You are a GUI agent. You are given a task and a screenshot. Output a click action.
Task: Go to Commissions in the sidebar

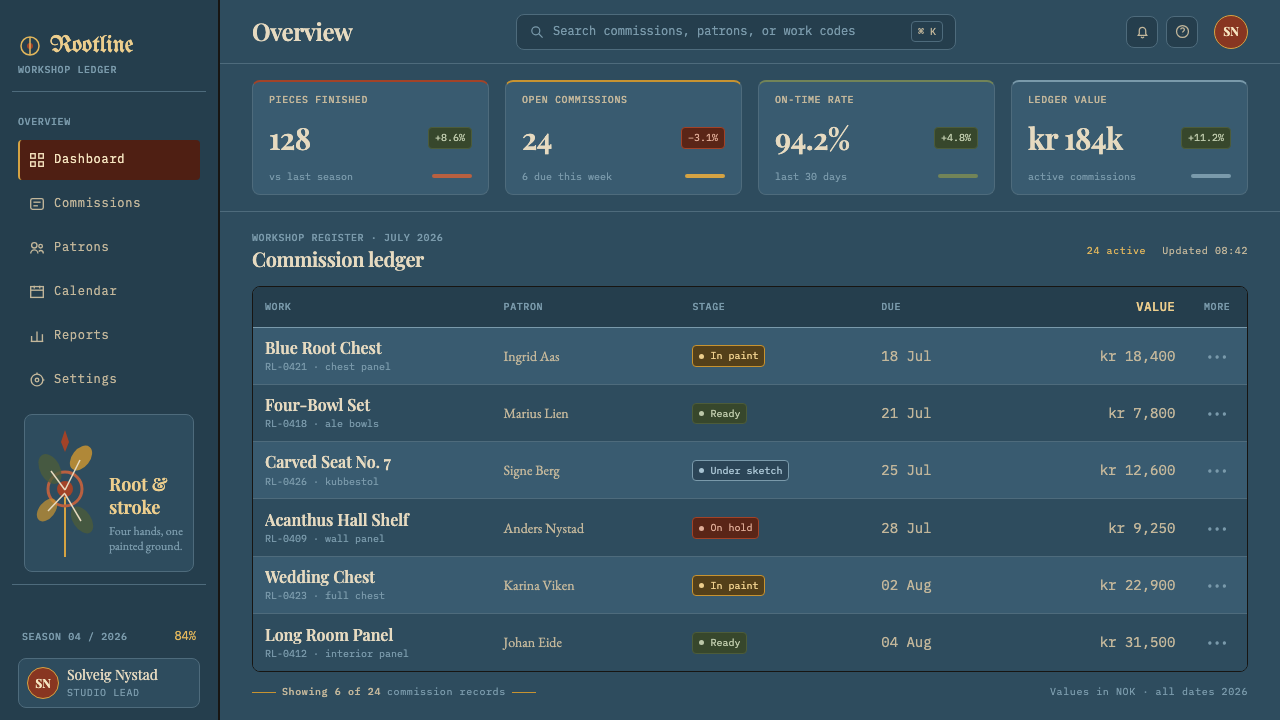(109, 204)
